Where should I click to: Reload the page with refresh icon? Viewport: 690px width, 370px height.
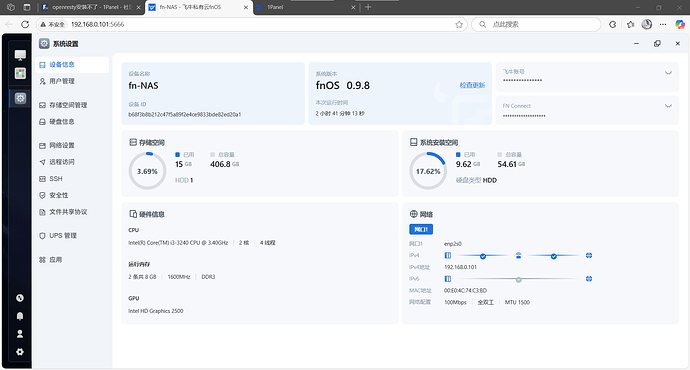25,25
